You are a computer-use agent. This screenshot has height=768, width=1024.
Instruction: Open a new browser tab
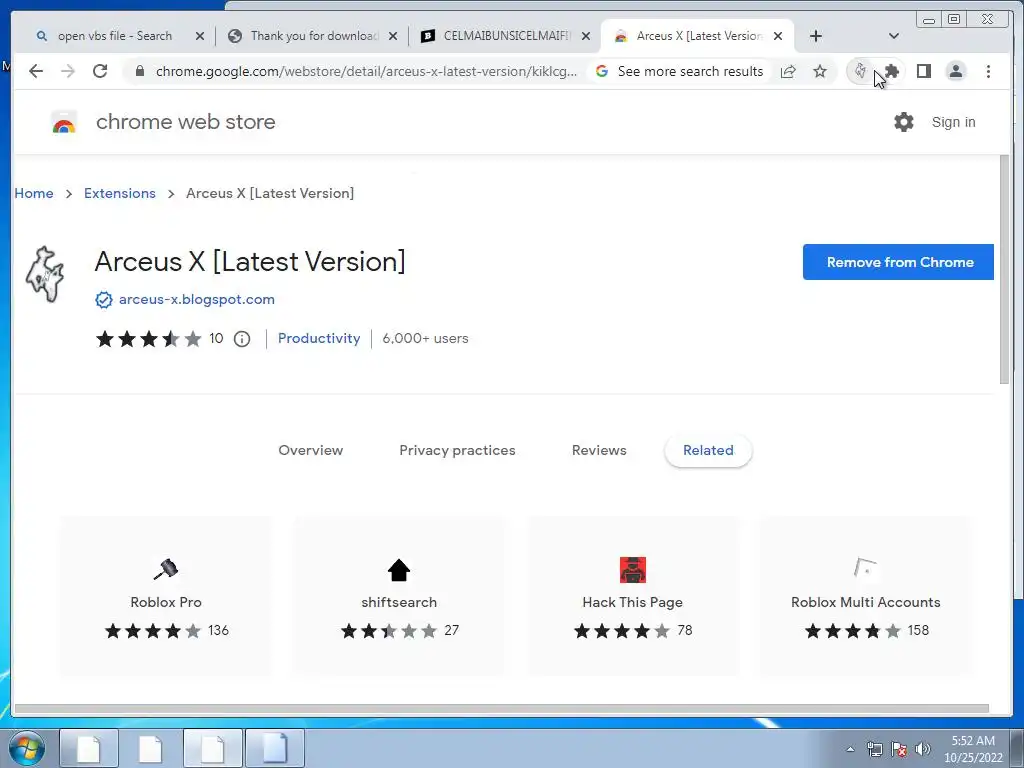click(x=816, y=36)
